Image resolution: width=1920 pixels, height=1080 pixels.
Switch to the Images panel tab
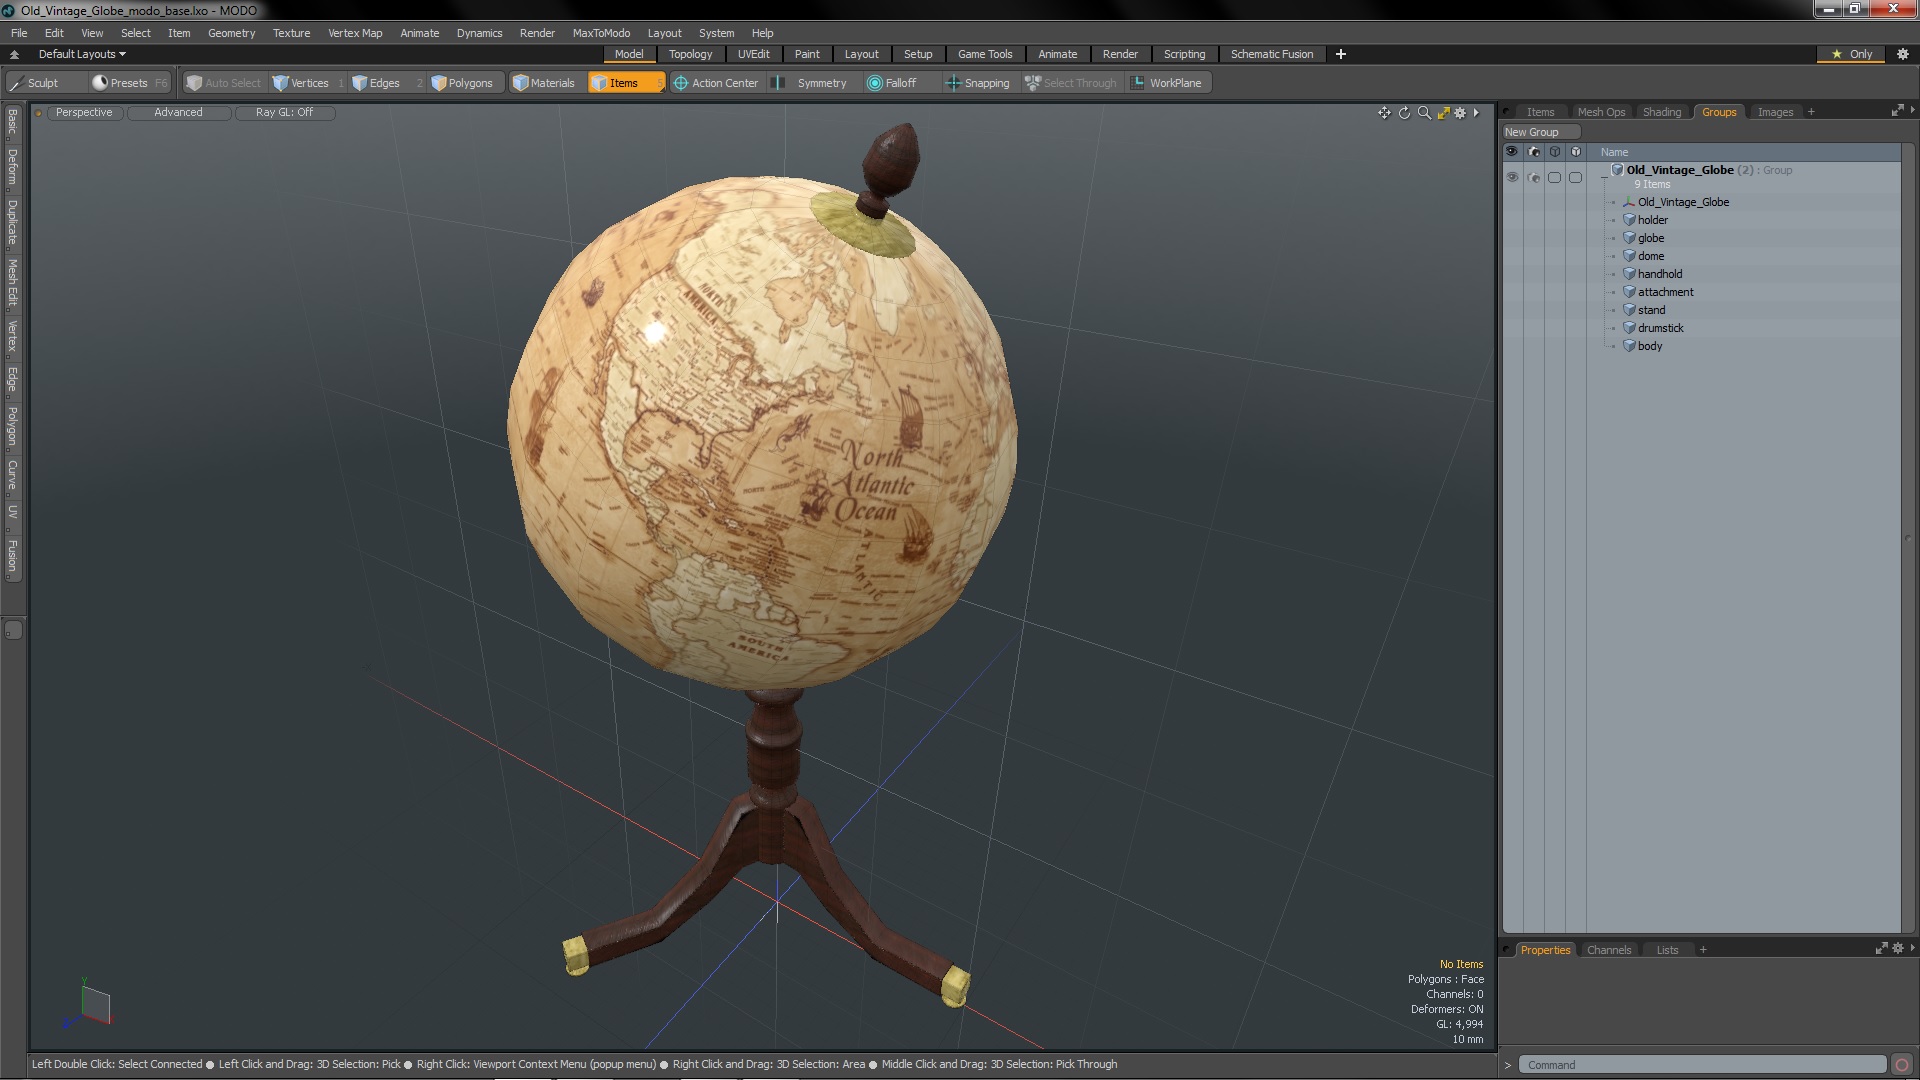click(x=1775, y=109)
